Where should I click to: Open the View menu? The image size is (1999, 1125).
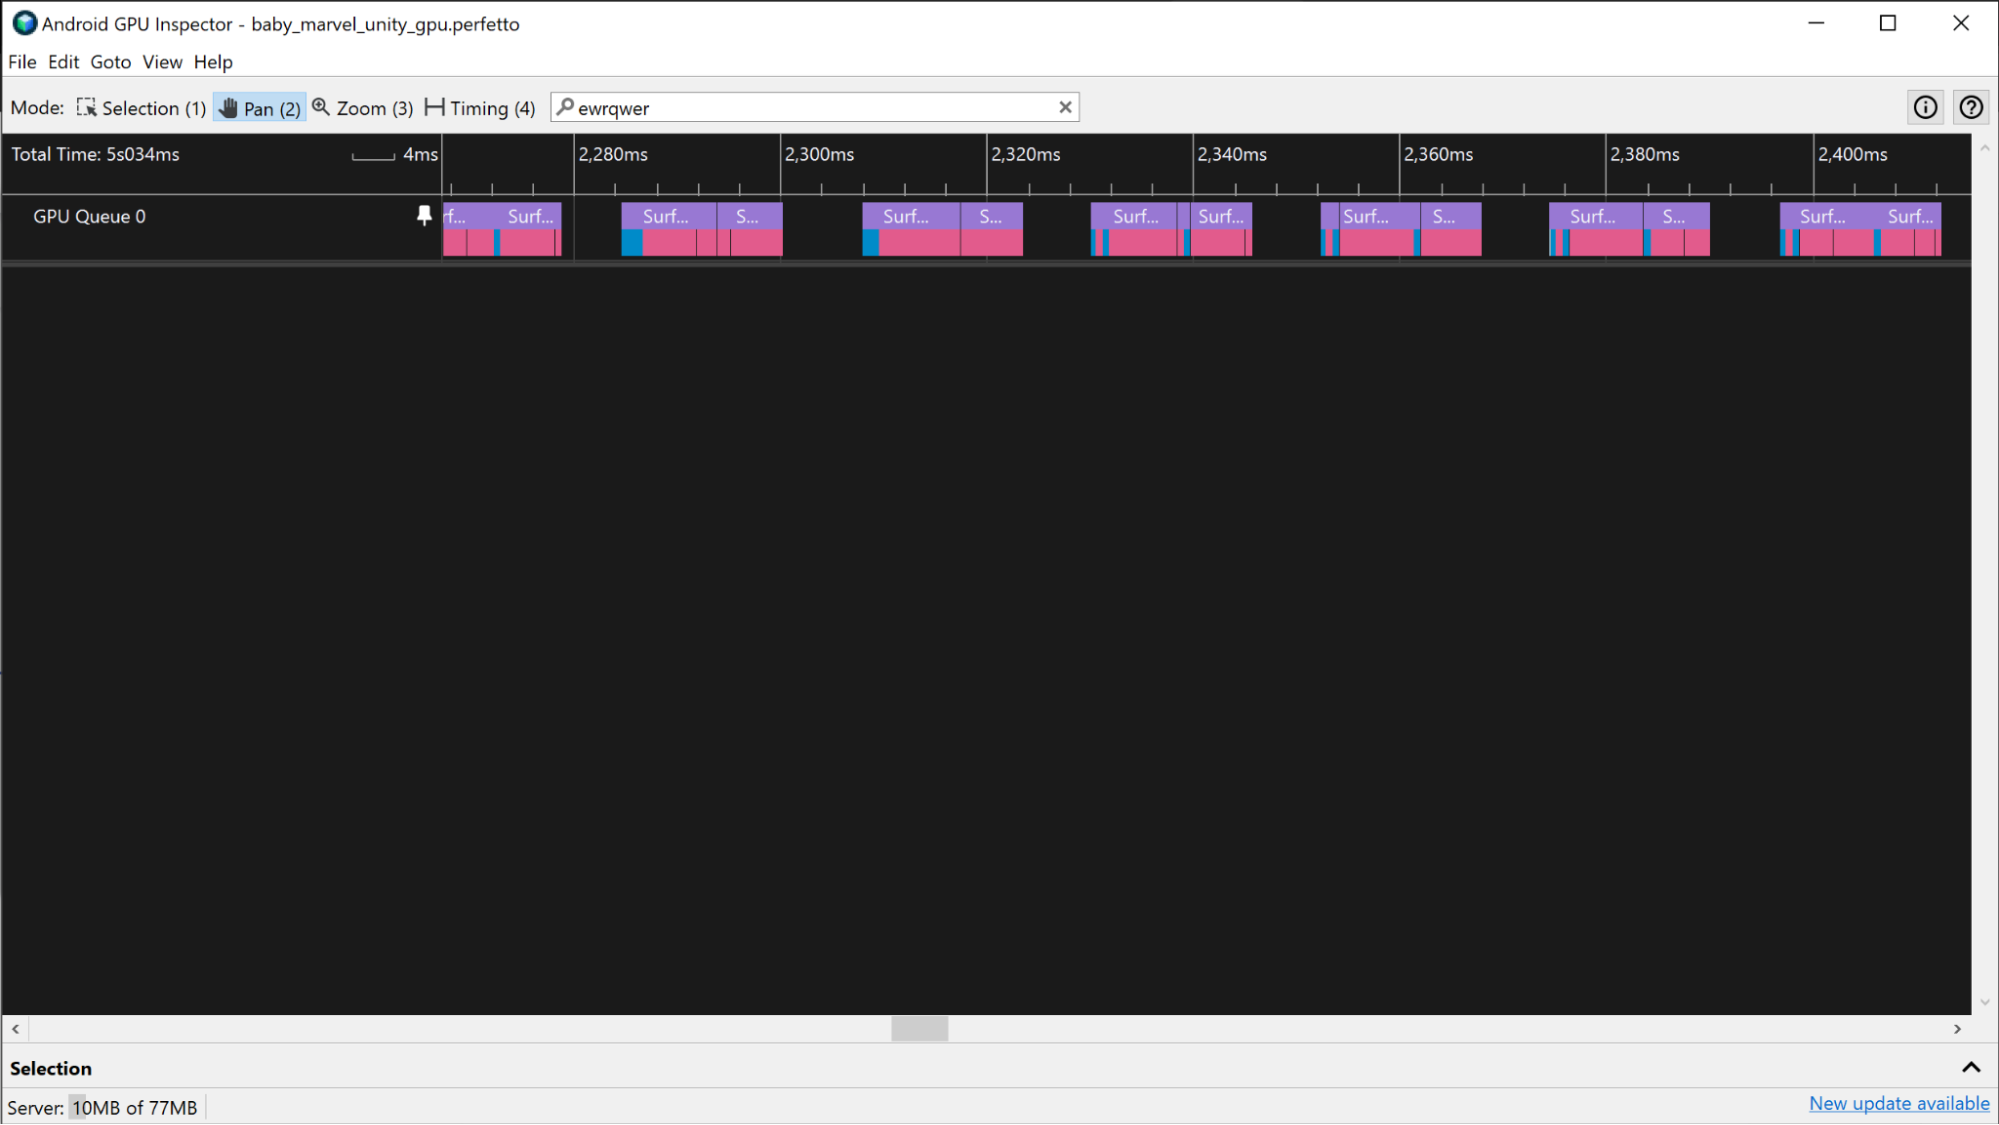tap(162, 62)
